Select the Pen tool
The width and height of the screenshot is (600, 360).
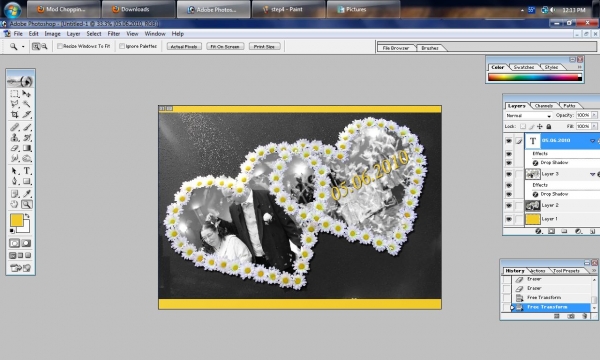[x=15, y=181]
